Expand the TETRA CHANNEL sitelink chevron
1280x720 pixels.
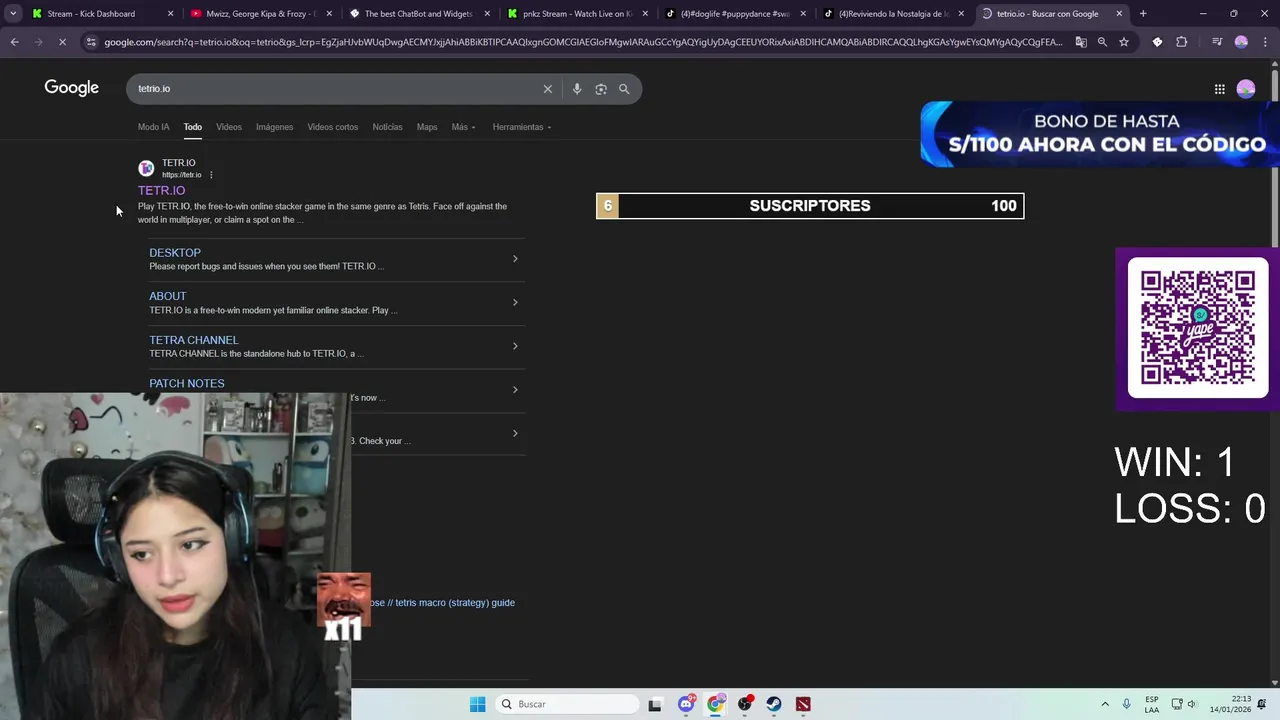pos(515,346)
